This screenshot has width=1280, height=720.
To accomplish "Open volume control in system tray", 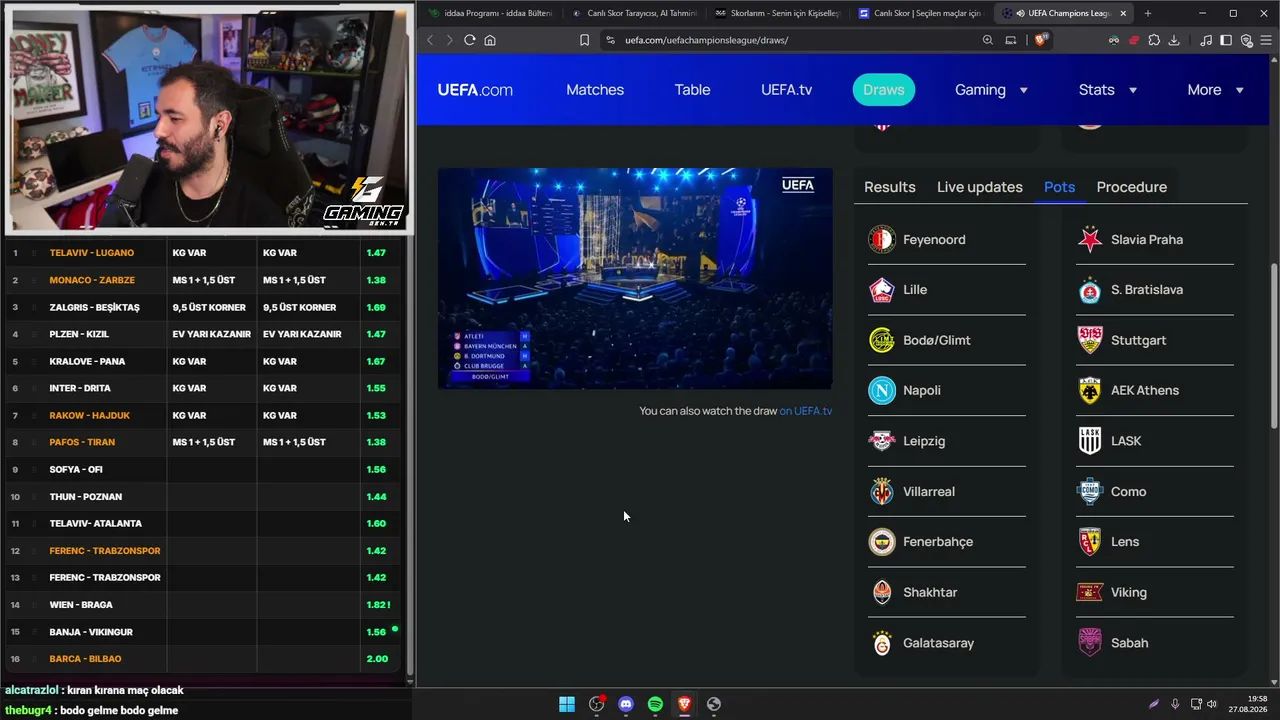I will pyautogui.click(x=1212, y=704).
